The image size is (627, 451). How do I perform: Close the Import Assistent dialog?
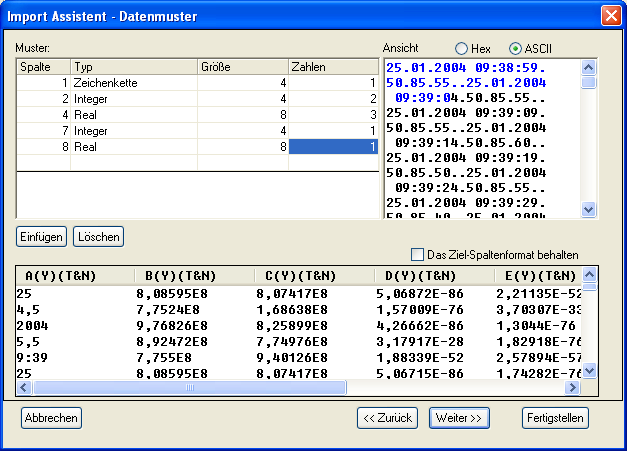click(x=611, y=16)
